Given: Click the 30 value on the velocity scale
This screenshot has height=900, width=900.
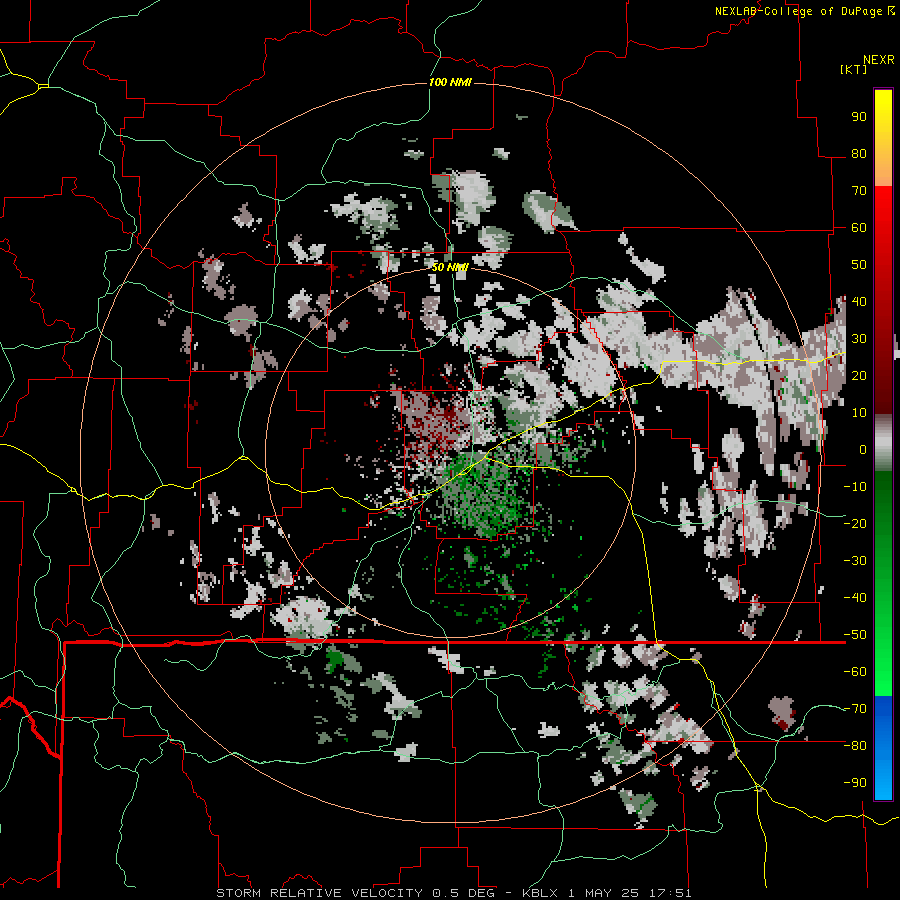Looking at the screenshot, I should (x=859, y=339).
